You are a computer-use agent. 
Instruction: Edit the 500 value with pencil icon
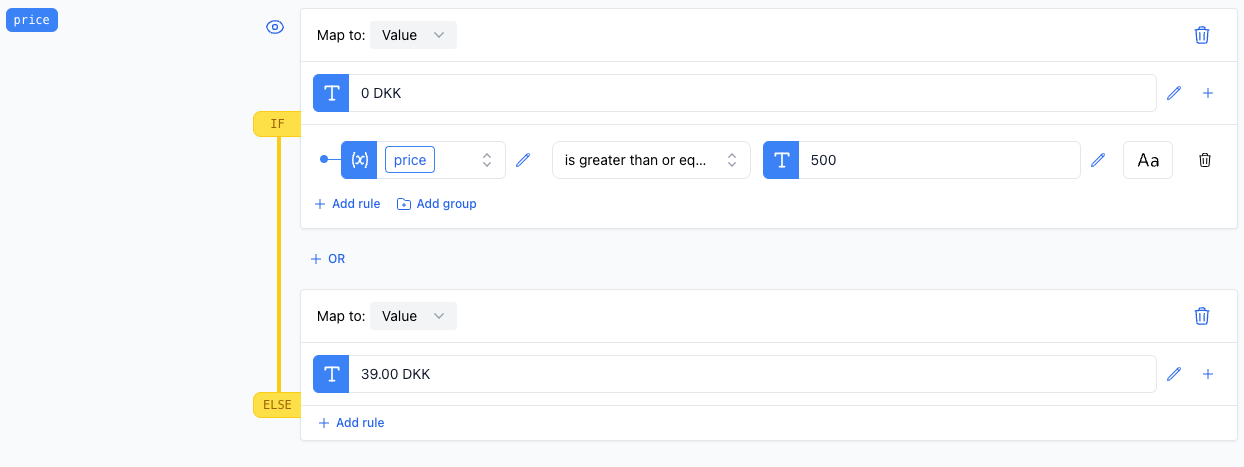pyautogui.click(x=1098, y=160)
